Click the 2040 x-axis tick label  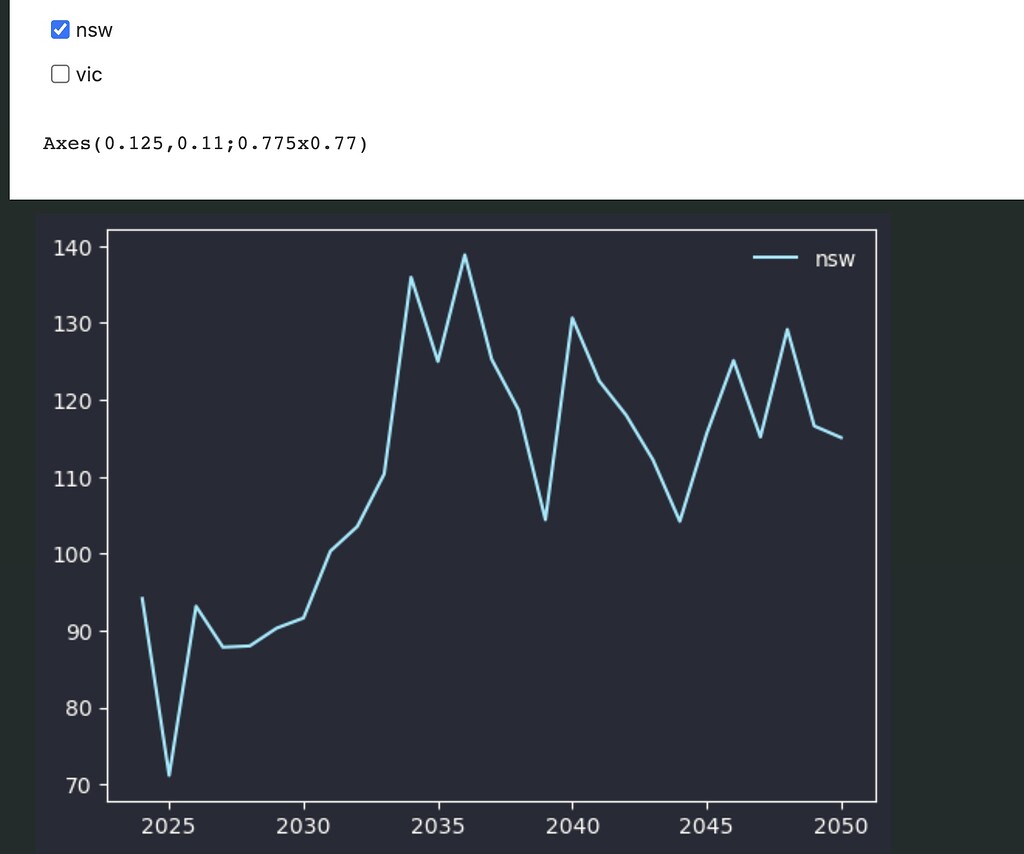pyautogui.click(x=573, y=826)
